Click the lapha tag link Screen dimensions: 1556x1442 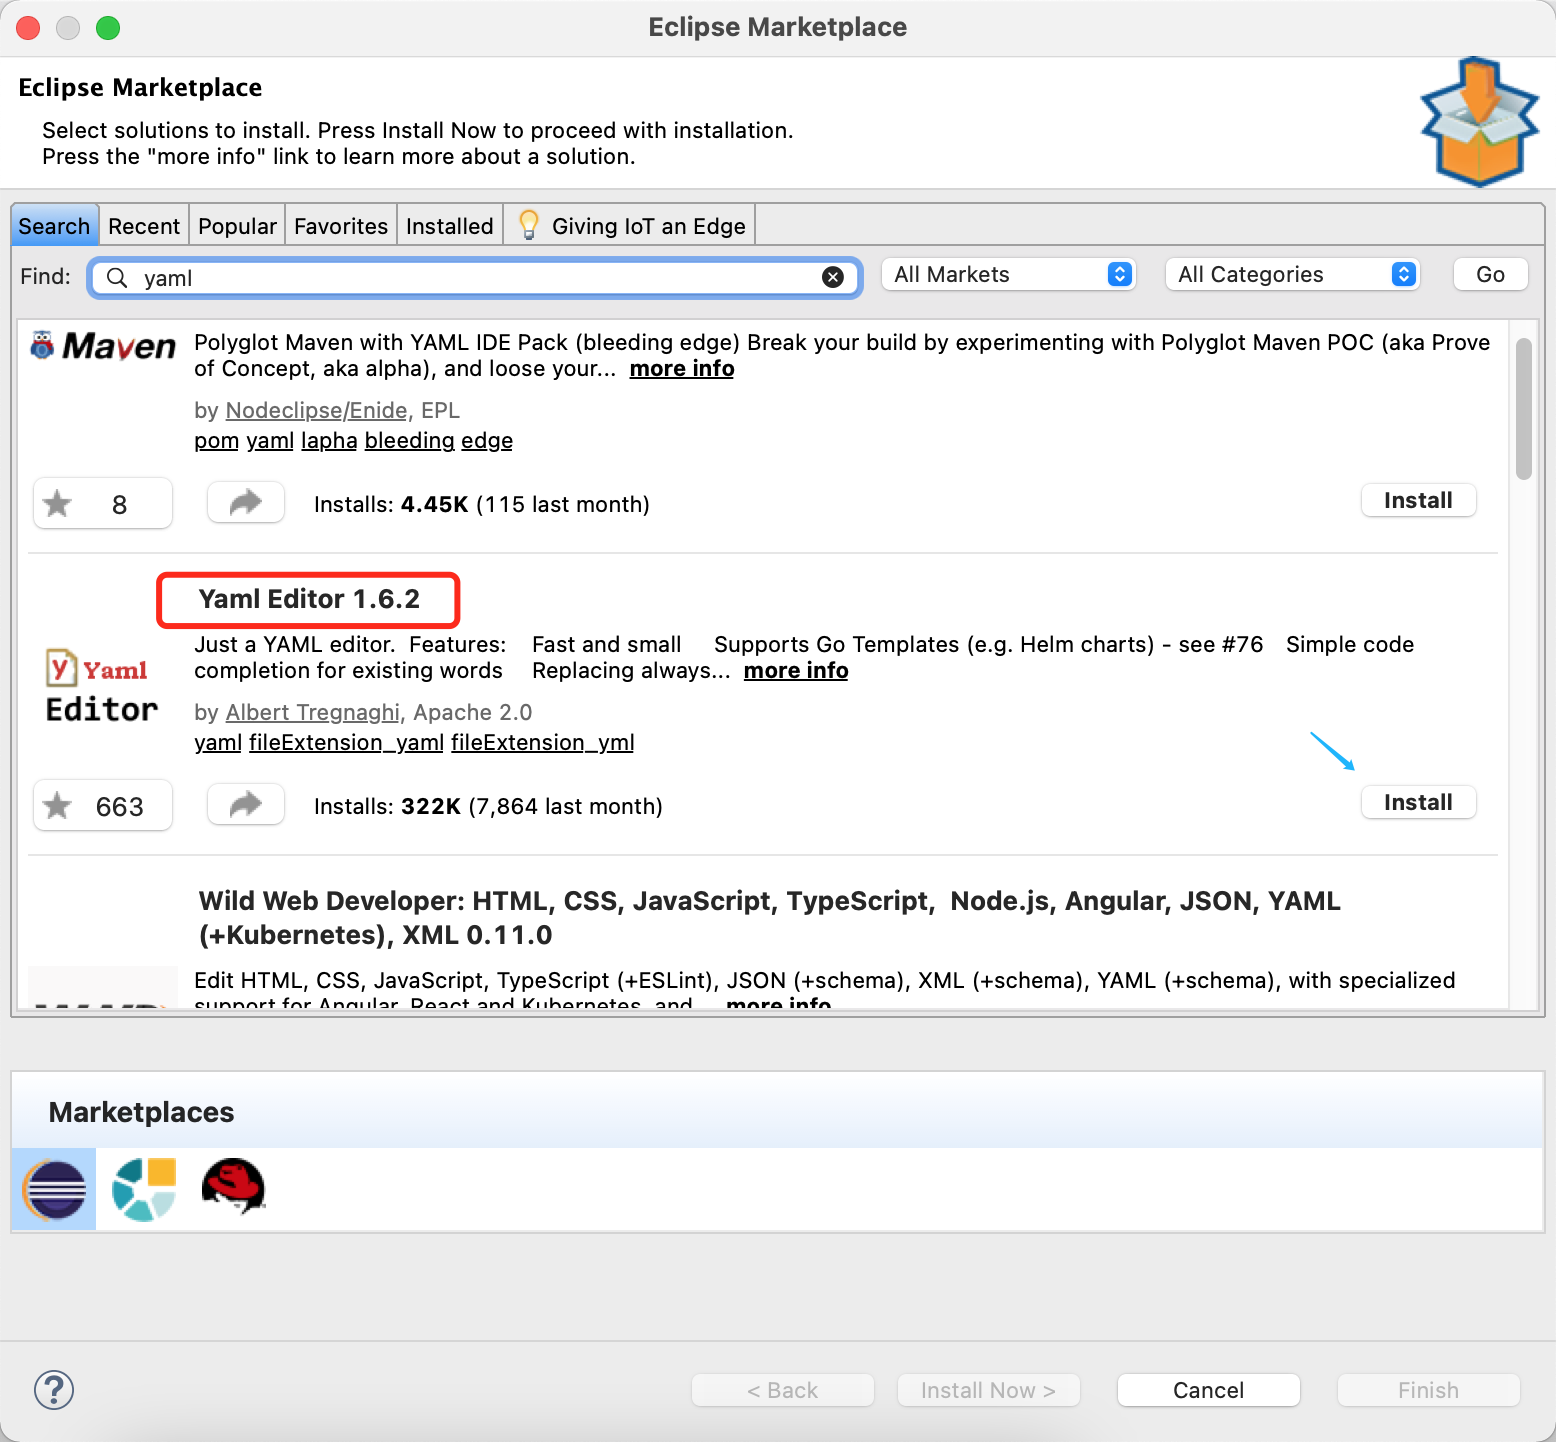[x=329, y=440]
